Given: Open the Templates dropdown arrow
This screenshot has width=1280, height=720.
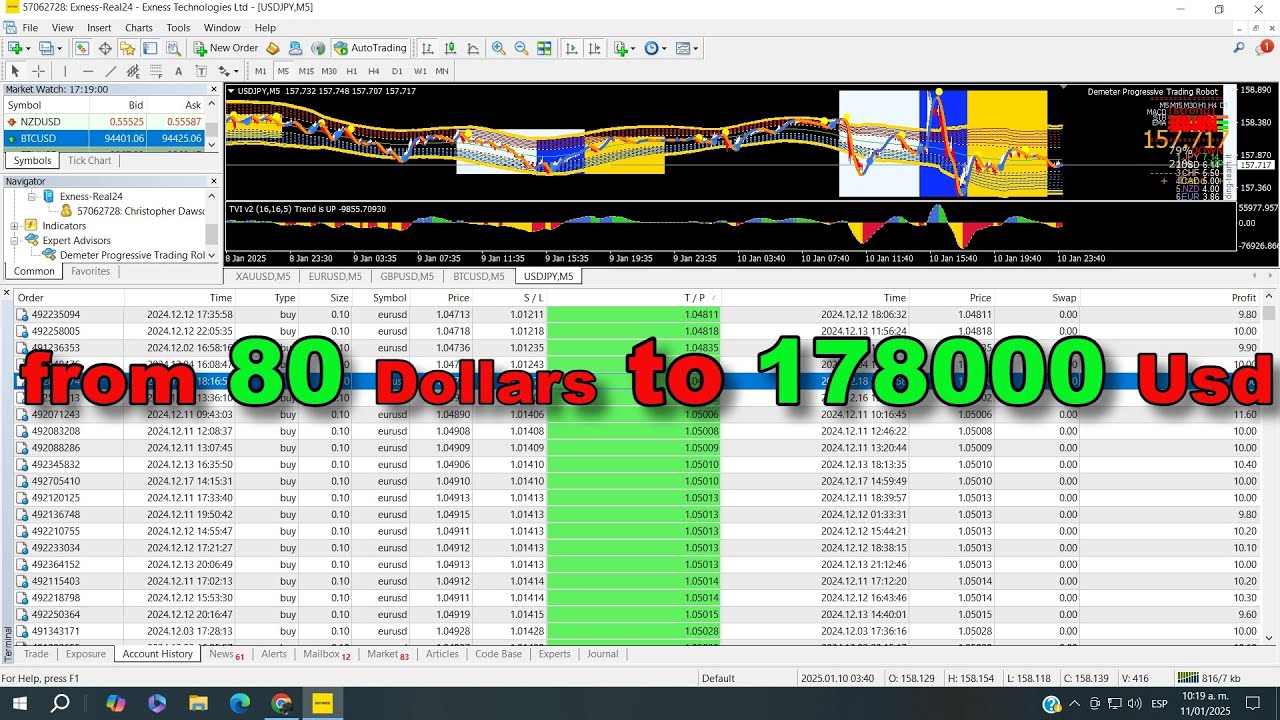Looking at the screenshot, I should (695, 48).
